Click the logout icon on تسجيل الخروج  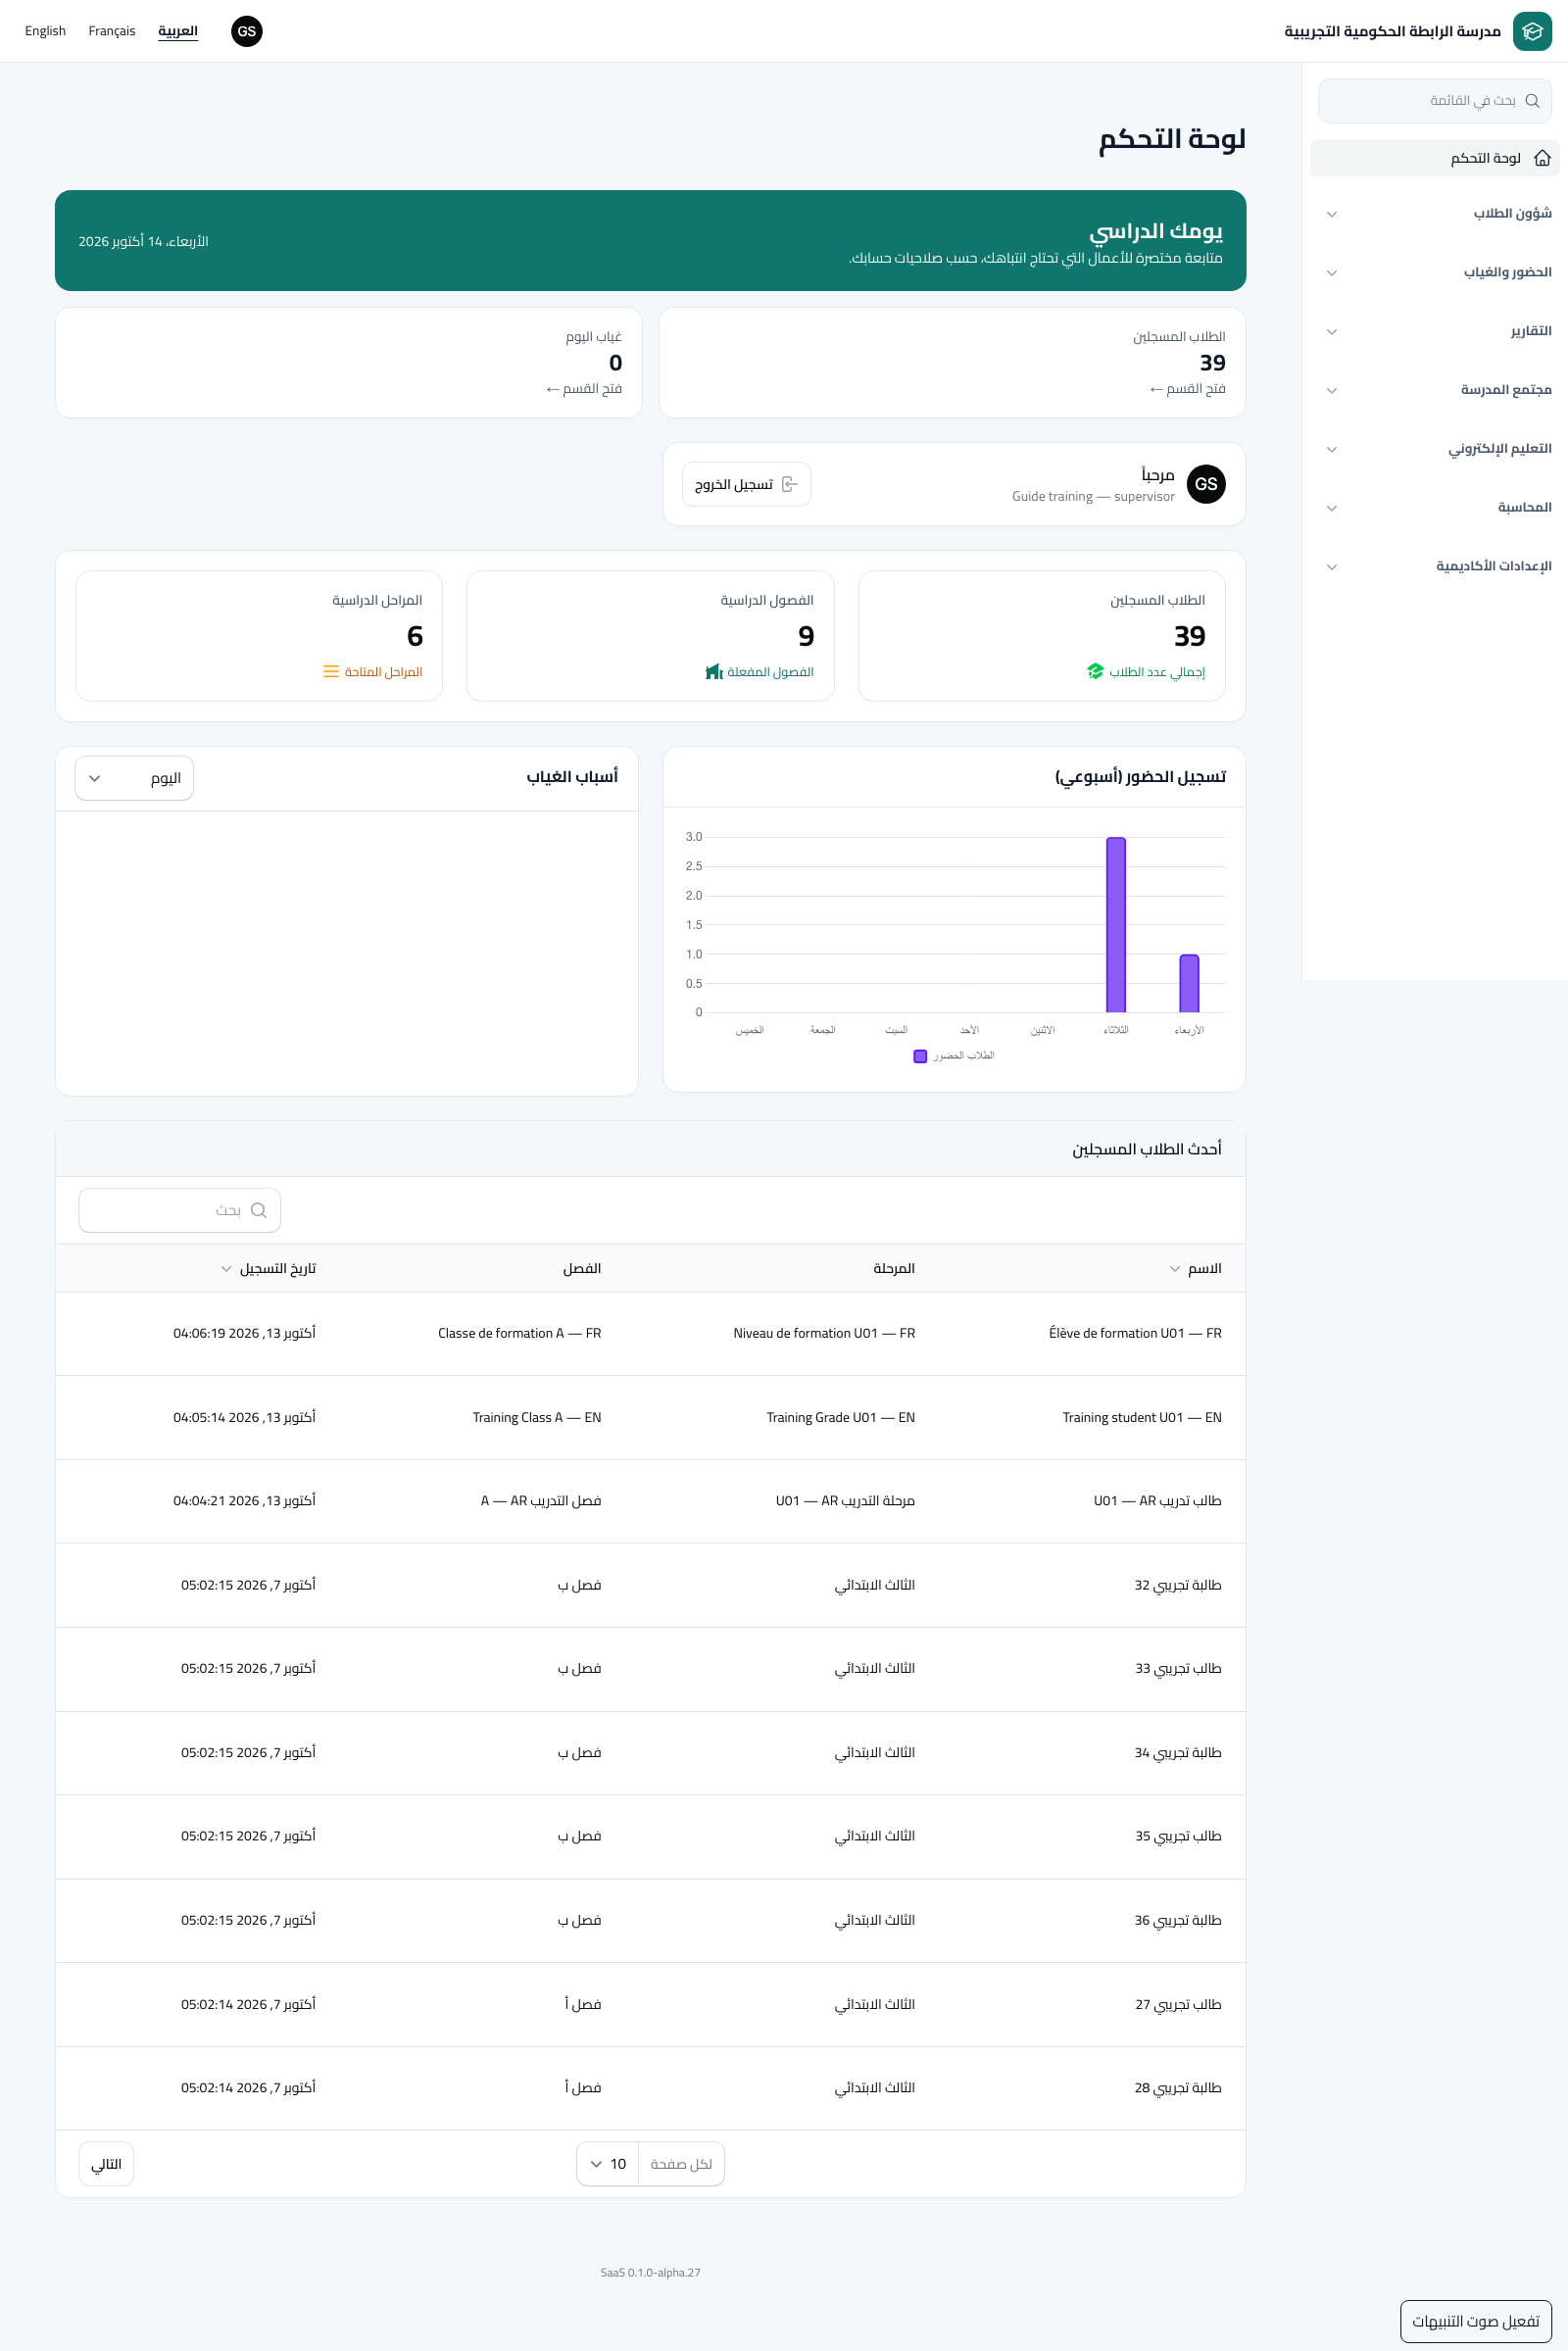coord(789,484)
